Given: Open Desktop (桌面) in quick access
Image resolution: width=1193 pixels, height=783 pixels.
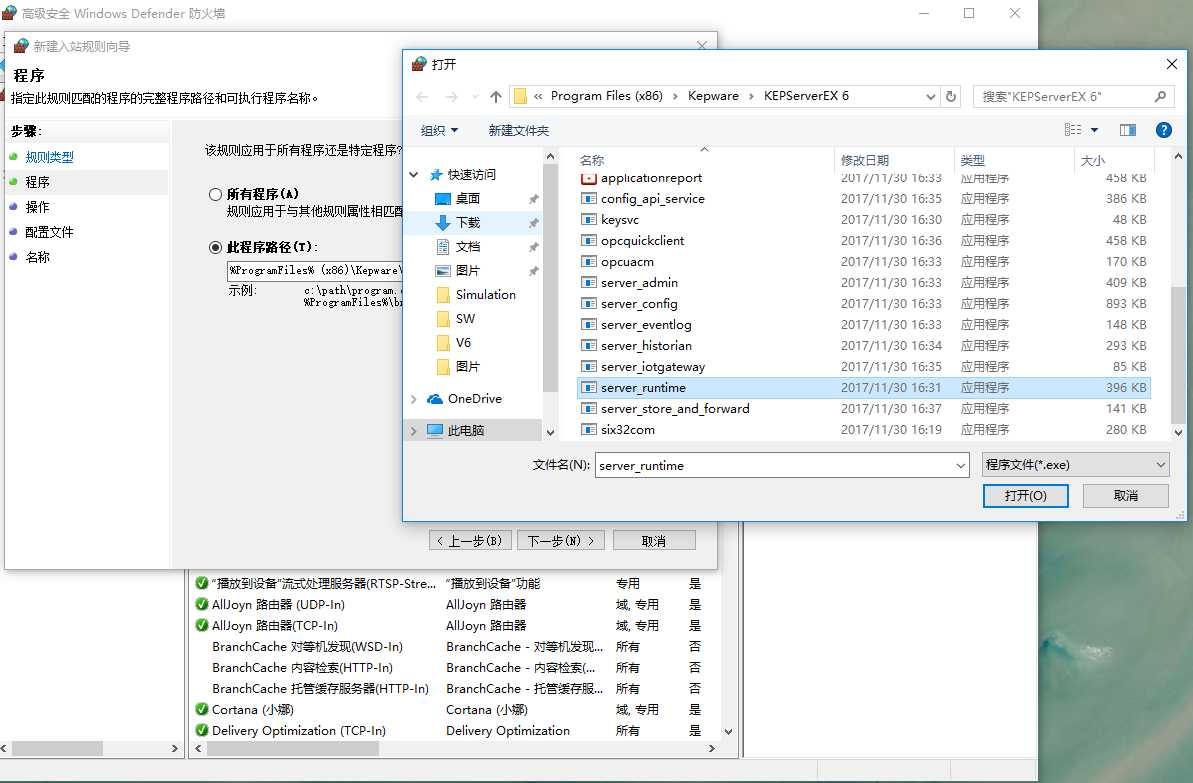Looking at the screenshot, I should [467, 199].
